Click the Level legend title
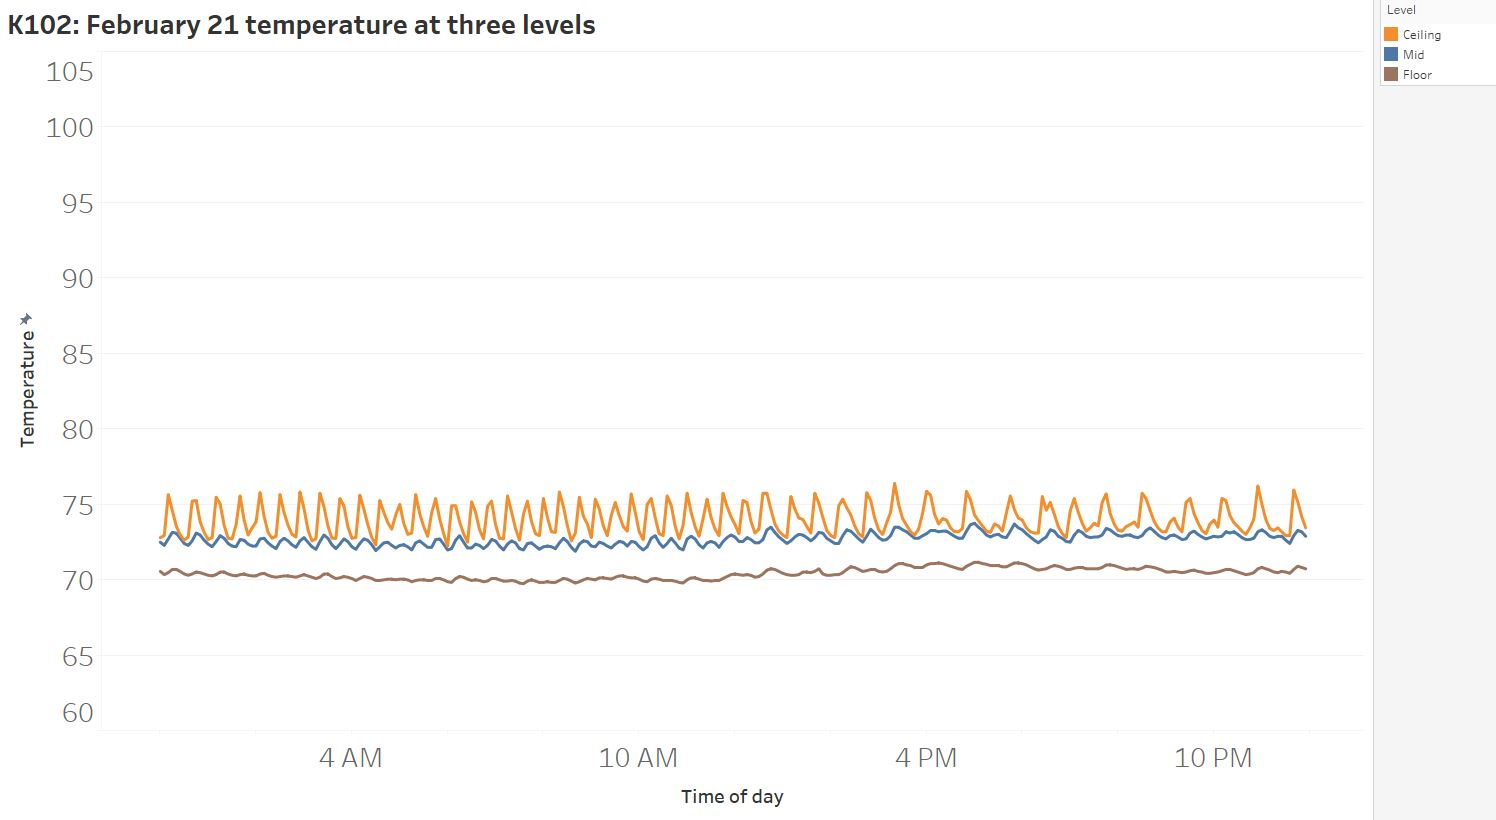The image size is (1496, 820). [x=1401, y=10]
